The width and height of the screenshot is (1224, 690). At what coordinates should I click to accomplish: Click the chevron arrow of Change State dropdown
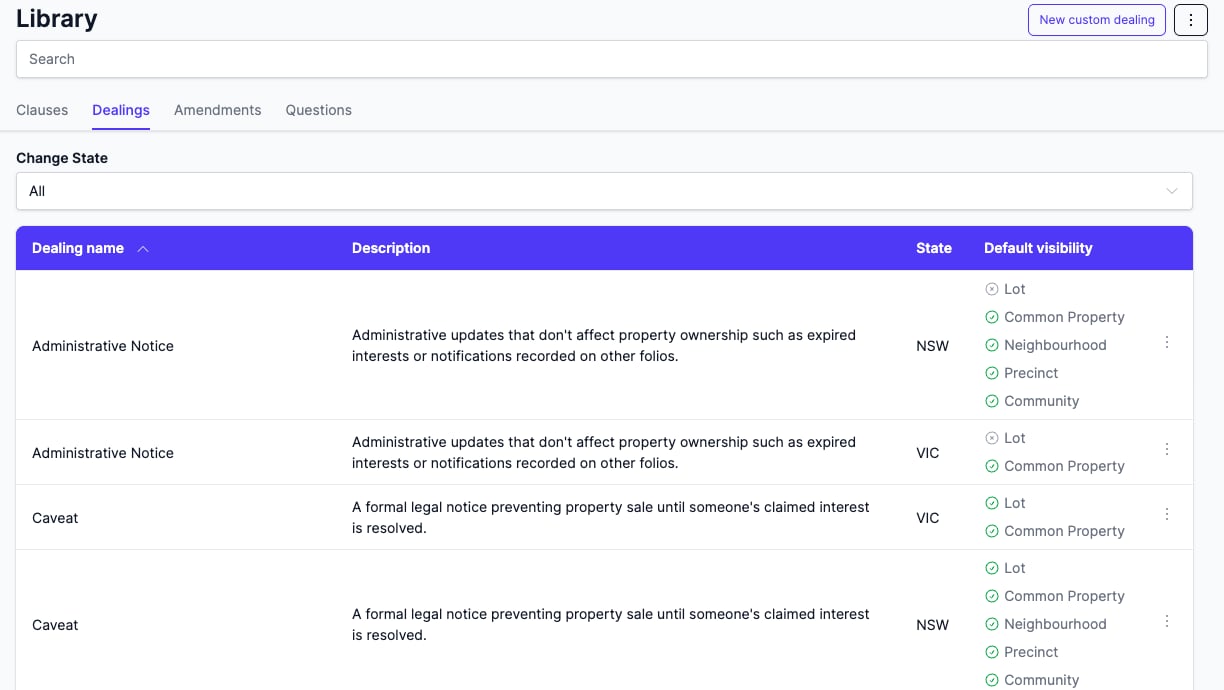(x=1172, y=191)
